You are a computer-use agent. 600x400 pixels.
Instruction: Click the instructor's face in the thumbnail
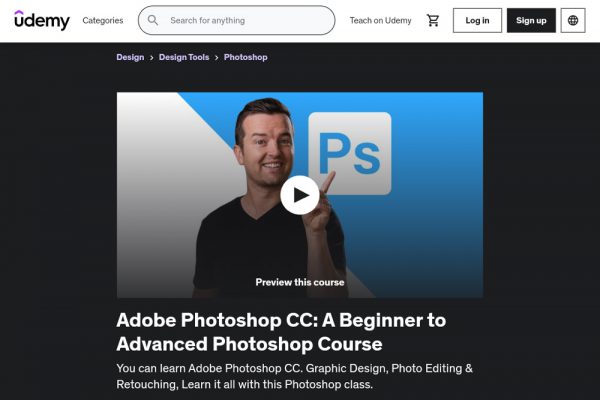click(264, 144)
